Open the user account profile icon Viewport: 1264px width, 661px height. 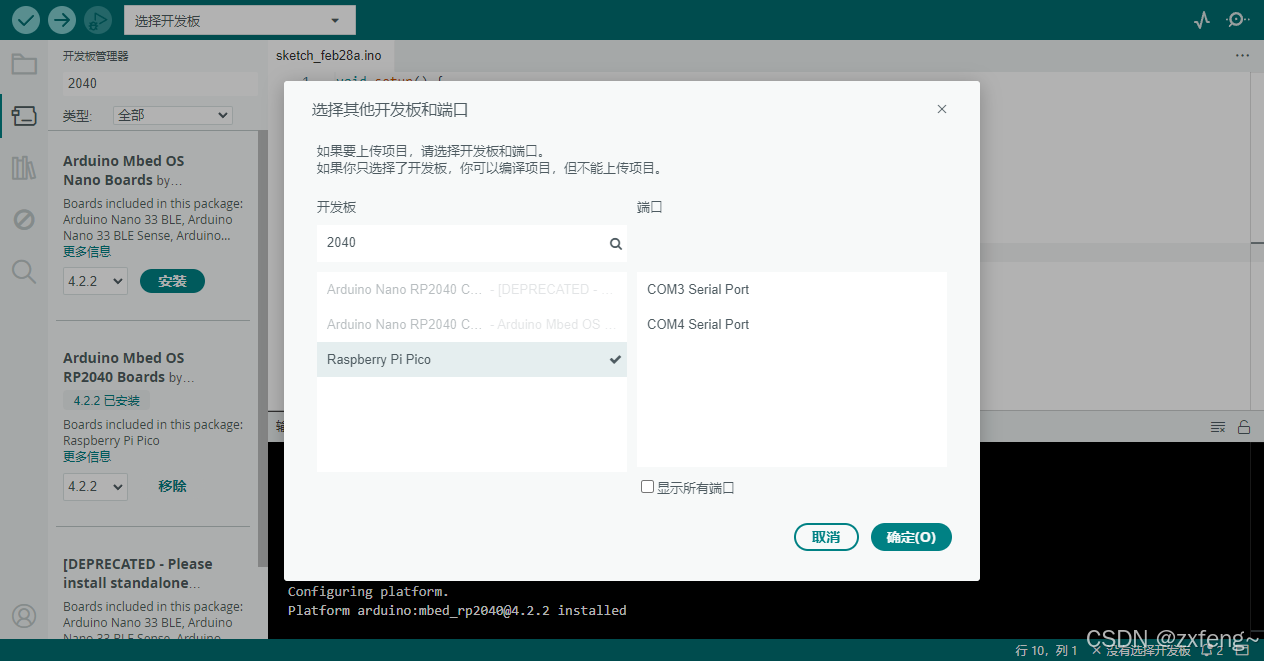click(x=24, y=616)
